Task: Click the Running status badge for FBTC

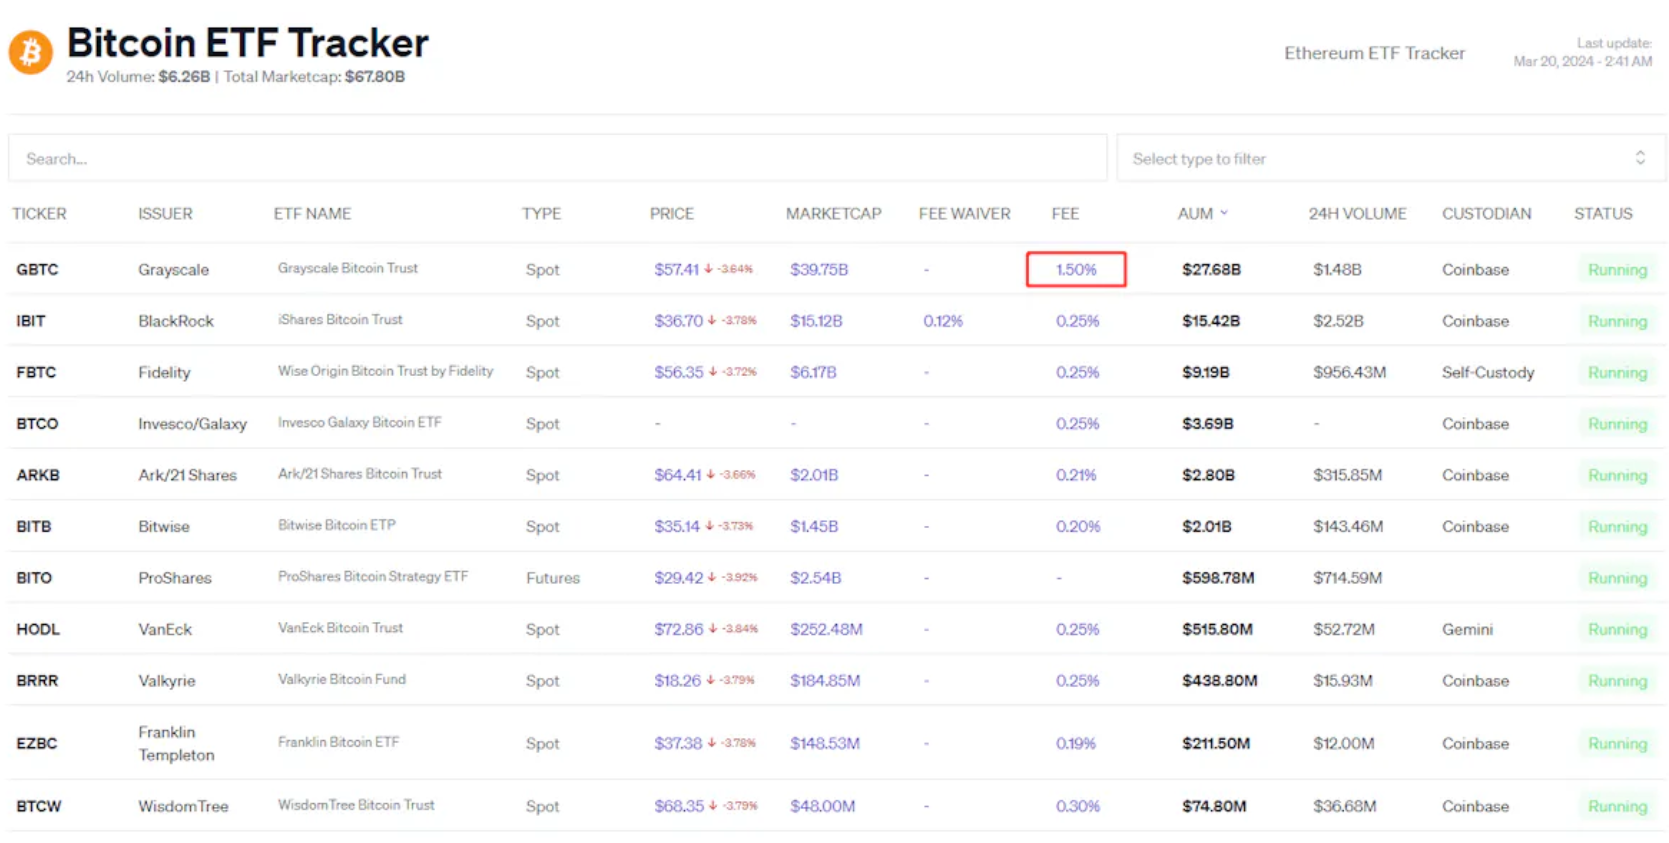Action: (x=1616, y=373)
